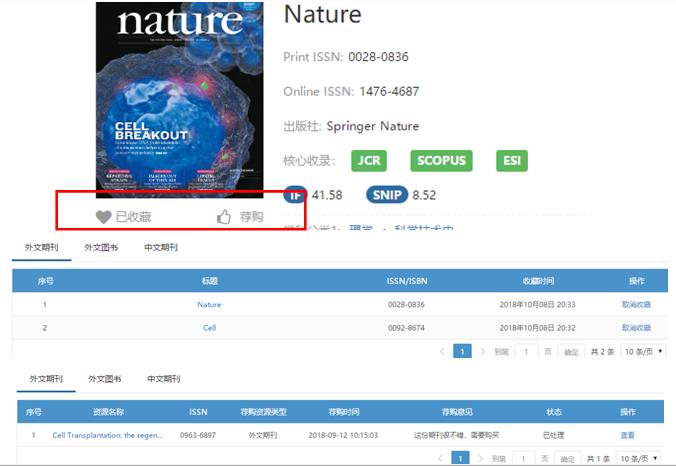This screenshot has height=466, width=676.
Task: Click ISSN 0028-0836 in favorites table
Action: [x=406, y=304]
